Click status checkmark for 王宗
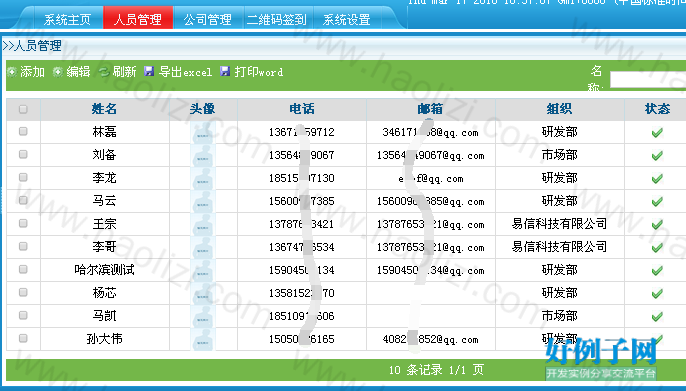686x391 pixels. click(x=657, y=224)
